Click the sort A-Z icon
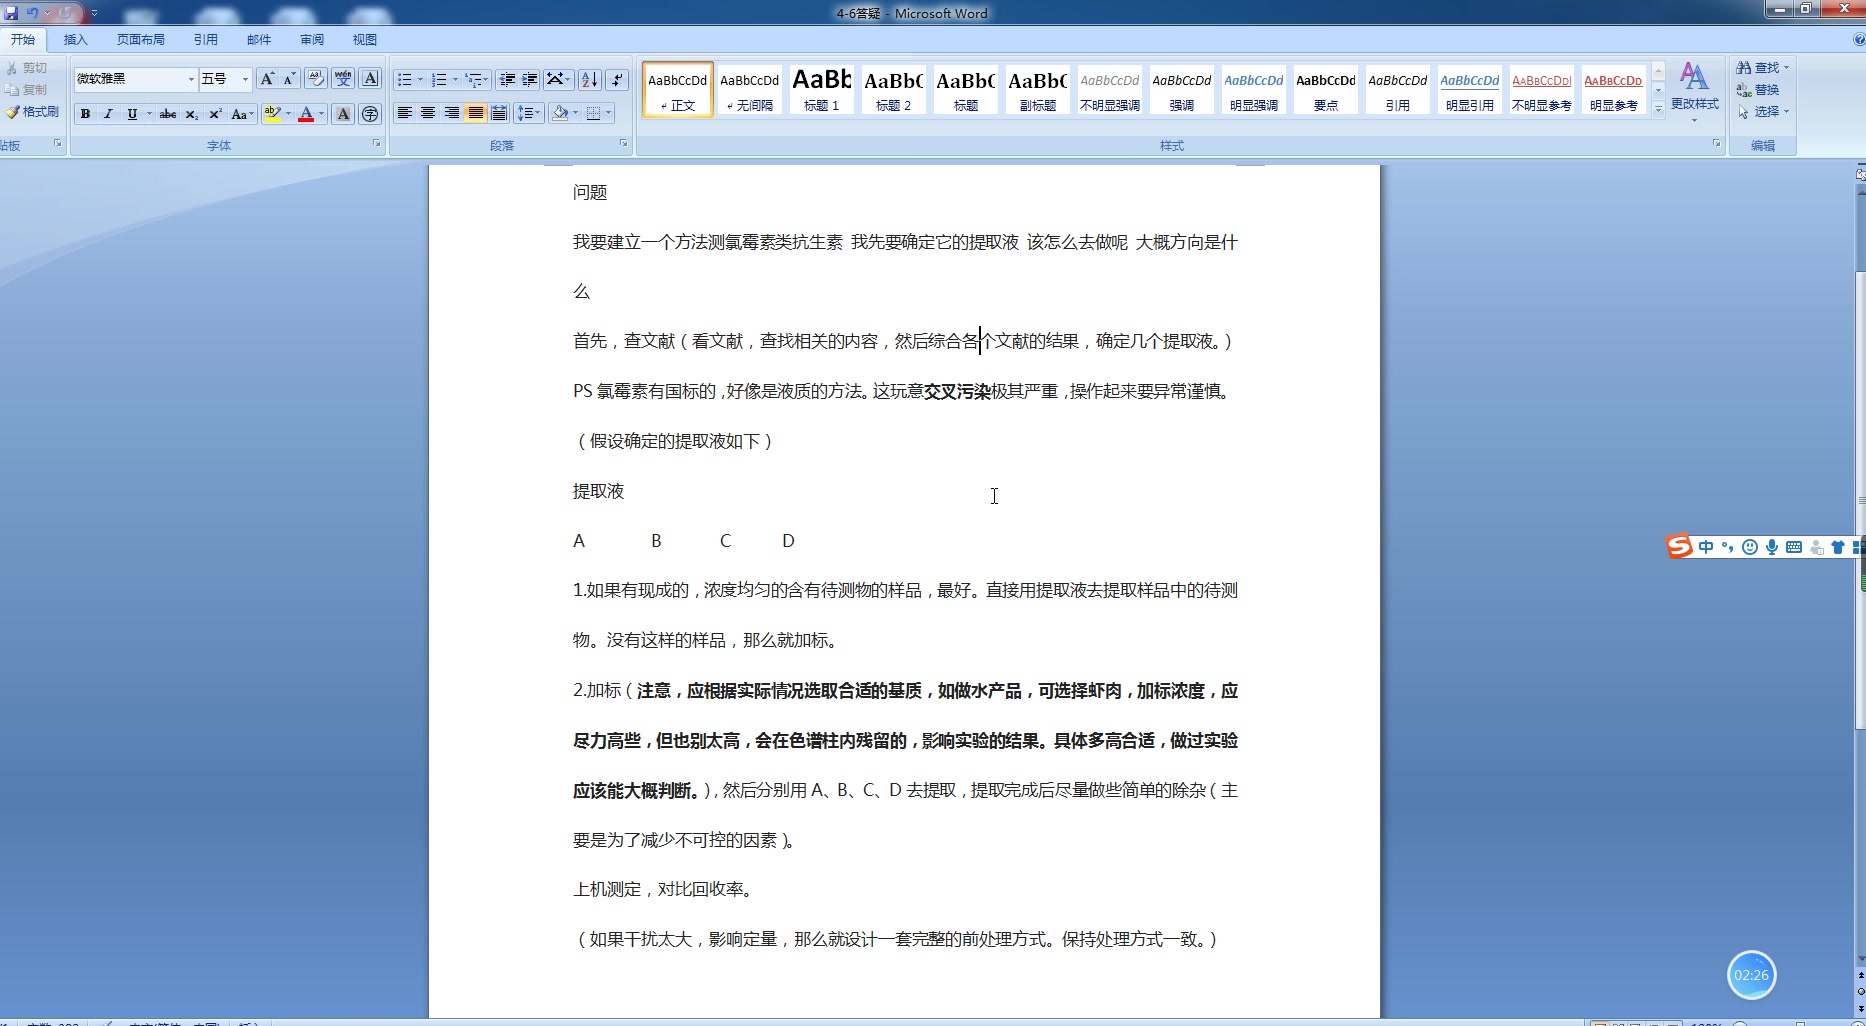This screenshot has height=1026, width=1866. tap(590, 79)
